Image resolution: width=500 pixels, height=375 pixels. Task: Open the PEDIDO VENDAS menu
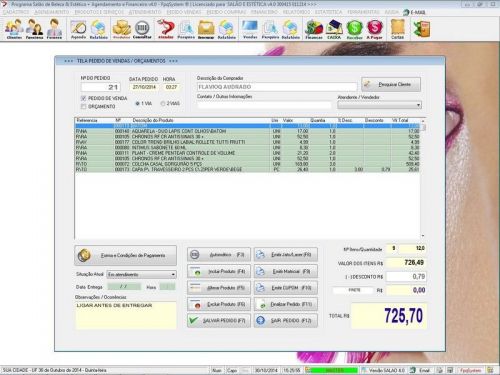[184, 12]
